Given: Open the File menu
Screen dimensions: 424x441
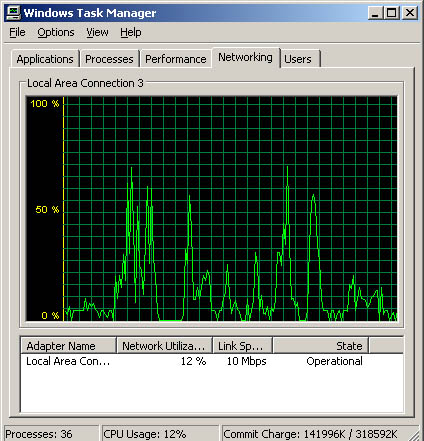Looking at the screenshot, I should point(17,32).
